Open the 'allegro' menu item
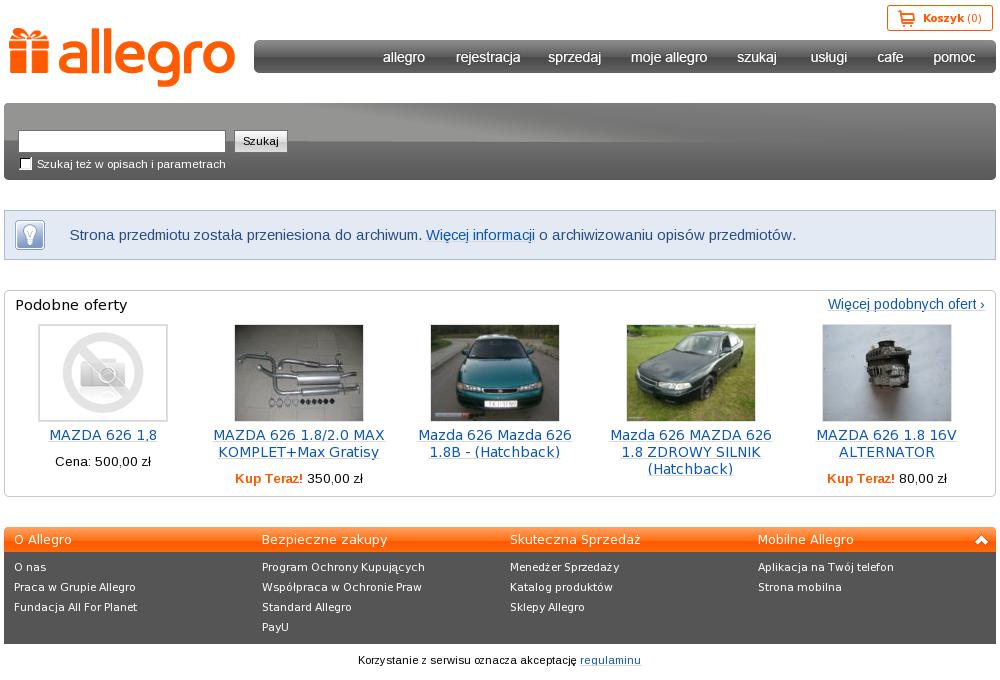 coord(404,57)
